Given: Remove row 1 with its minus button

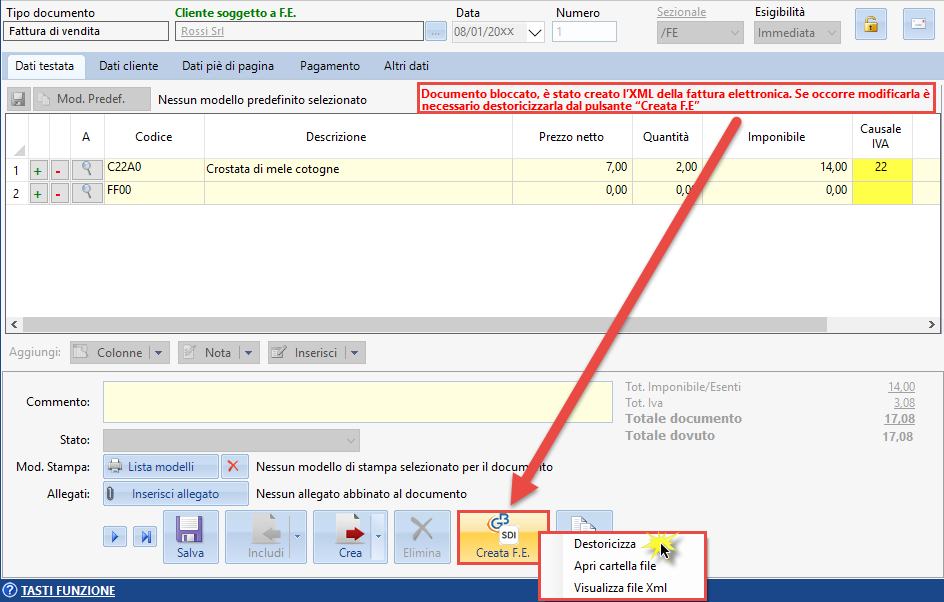Looking at the screenshot, I should 58,171.
